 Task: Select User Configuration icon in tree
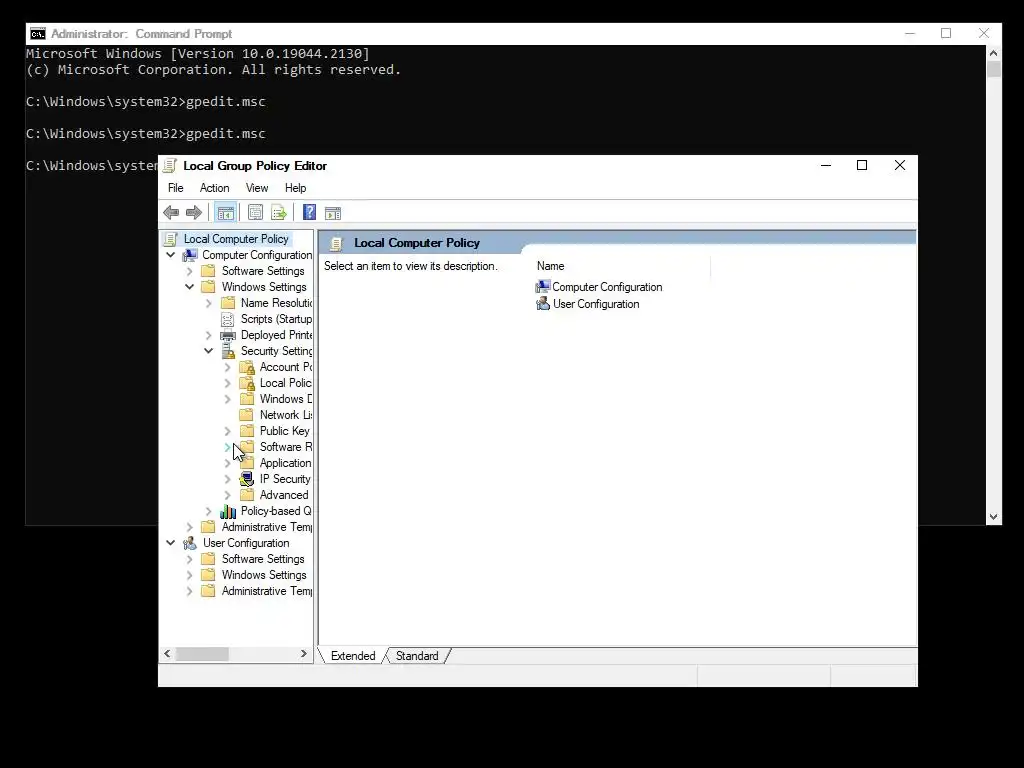(x=190, y=543)
